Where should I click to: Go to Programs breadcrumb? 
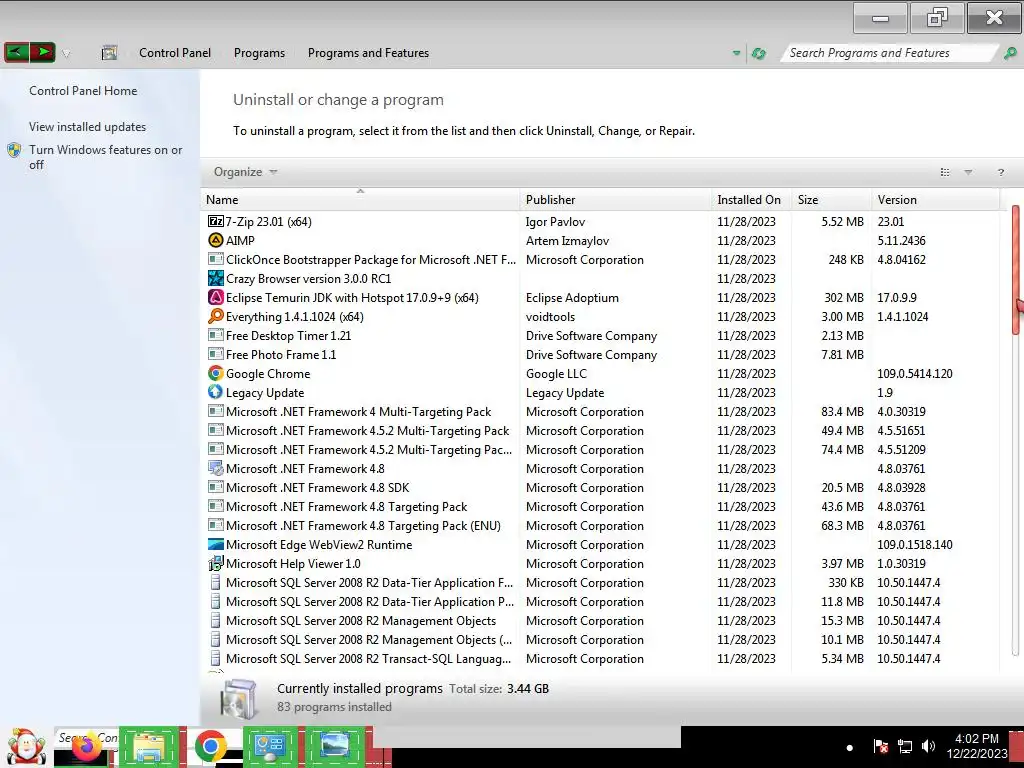click(259, 53)
